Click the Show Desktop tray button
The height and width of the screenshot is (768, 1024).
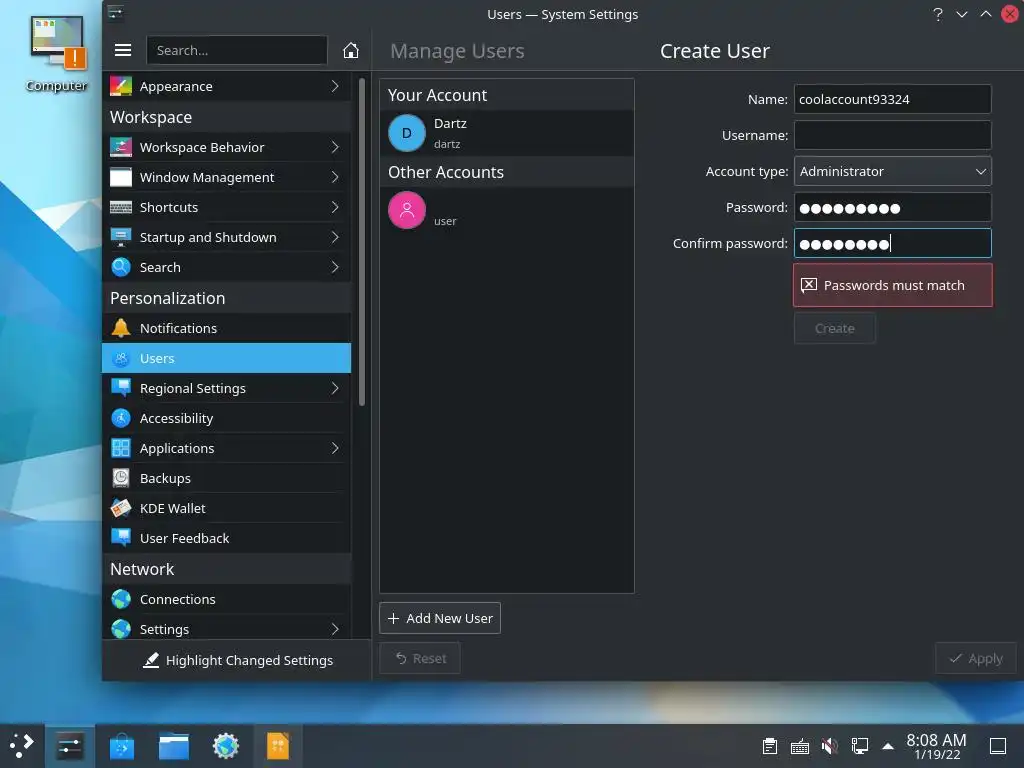coord(998,746)
